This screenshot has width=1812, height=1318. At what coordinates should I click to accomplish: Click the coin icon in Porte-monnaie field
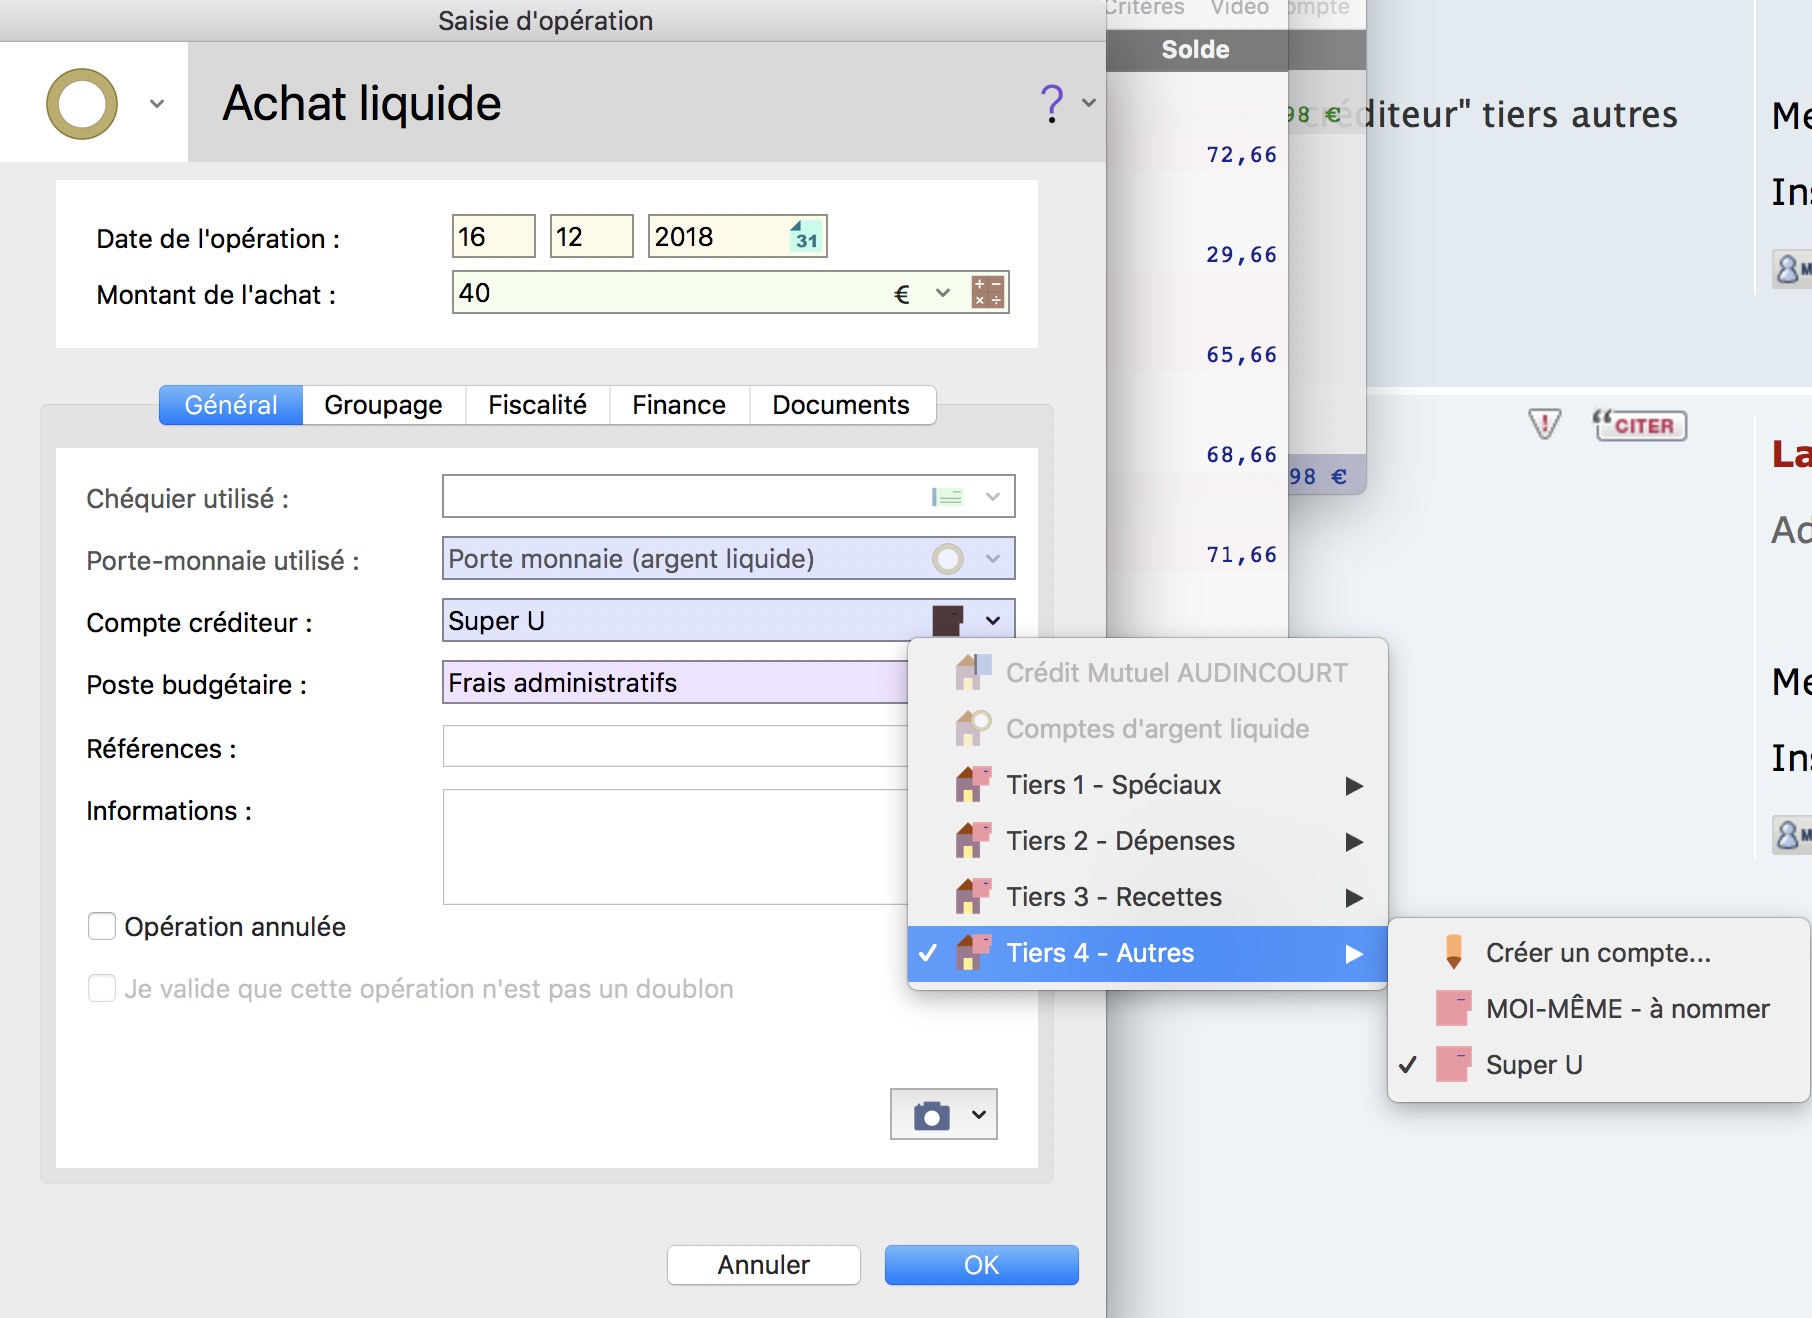click(x=948, y=558)
